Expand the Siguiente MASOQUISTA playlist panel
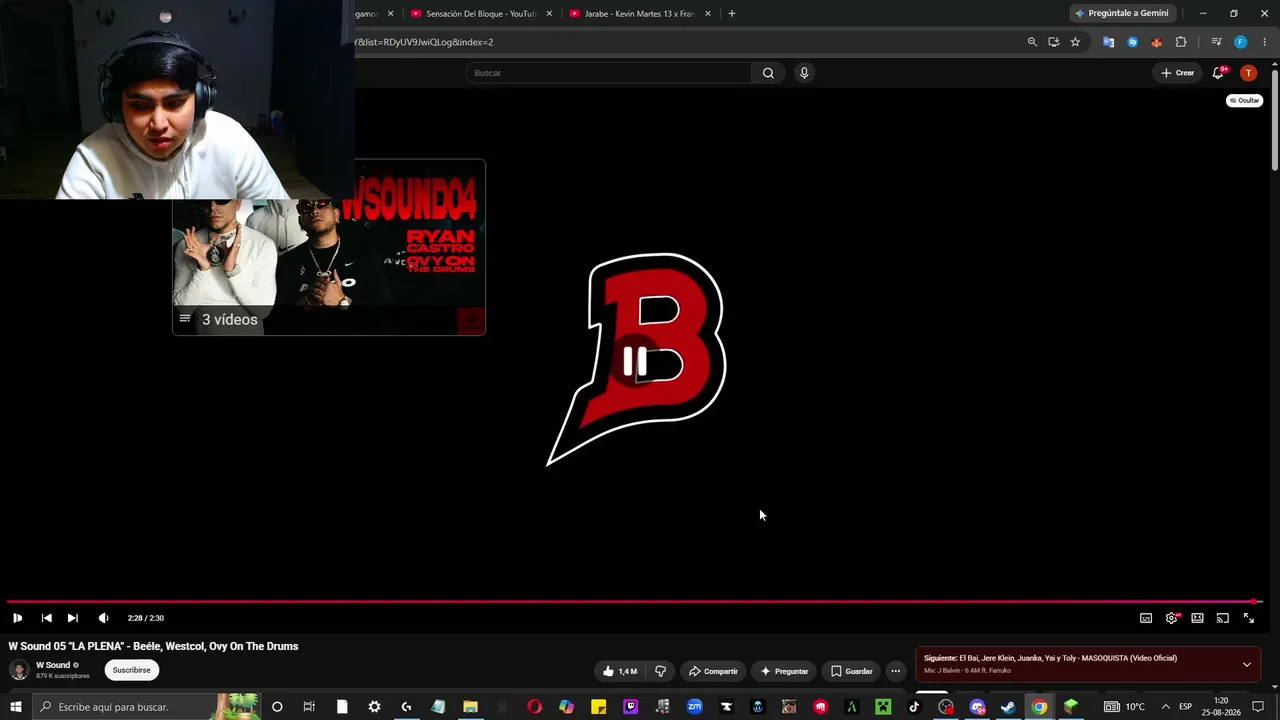Image resolution: width=1280 pixels, height=720 pixels. pyautogui.click(x=1247, y=664)
